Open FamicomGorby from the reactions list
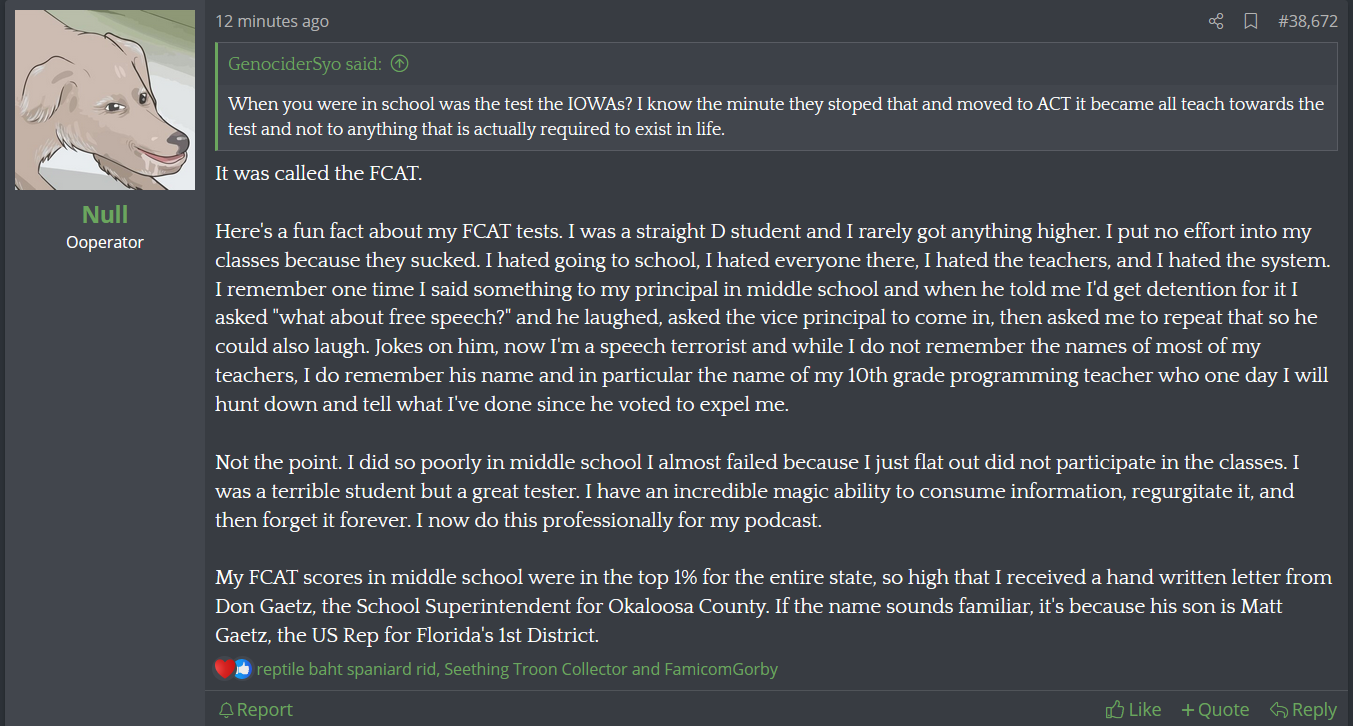1353x726 pixels. pos(720,669)
